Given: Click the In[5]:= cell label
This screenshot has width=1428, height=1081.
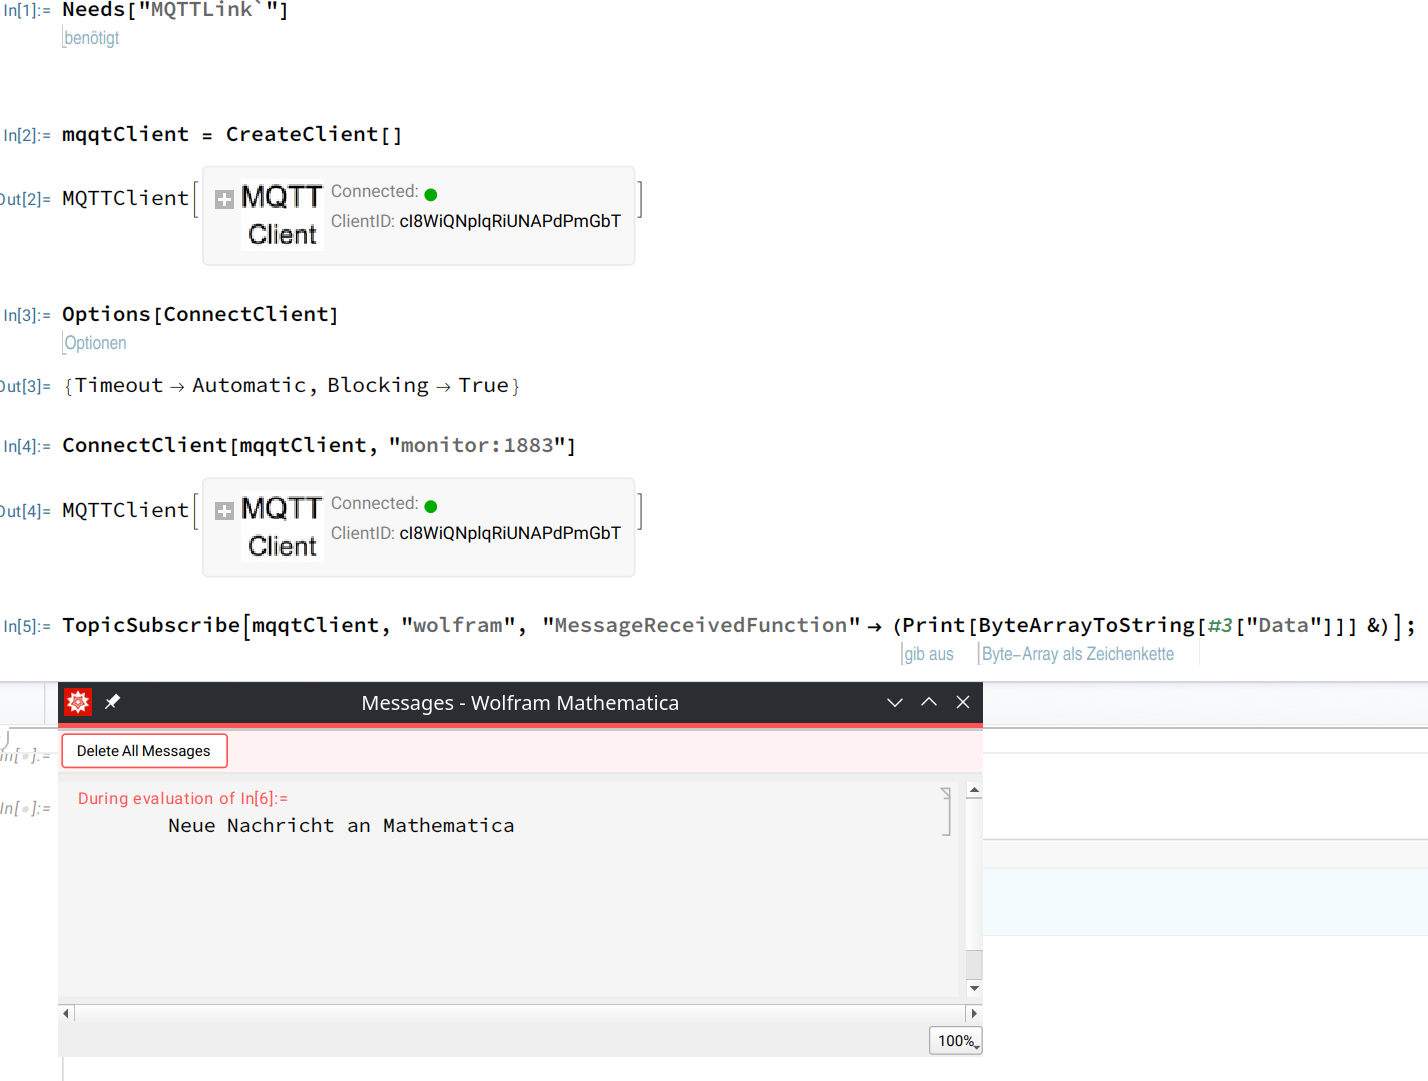Looking at the screenshot, I should 27,627.
